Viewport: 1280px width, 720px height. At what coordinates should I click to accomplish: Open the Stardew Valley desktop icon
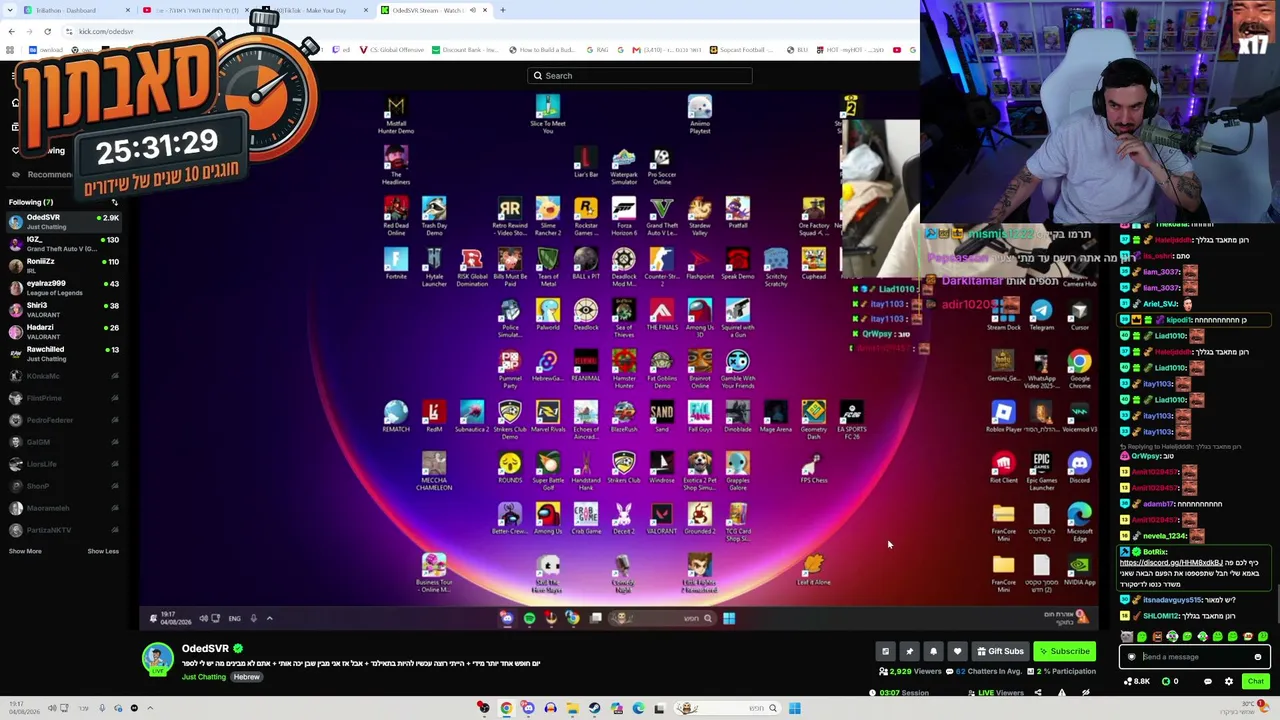(700, 213)
